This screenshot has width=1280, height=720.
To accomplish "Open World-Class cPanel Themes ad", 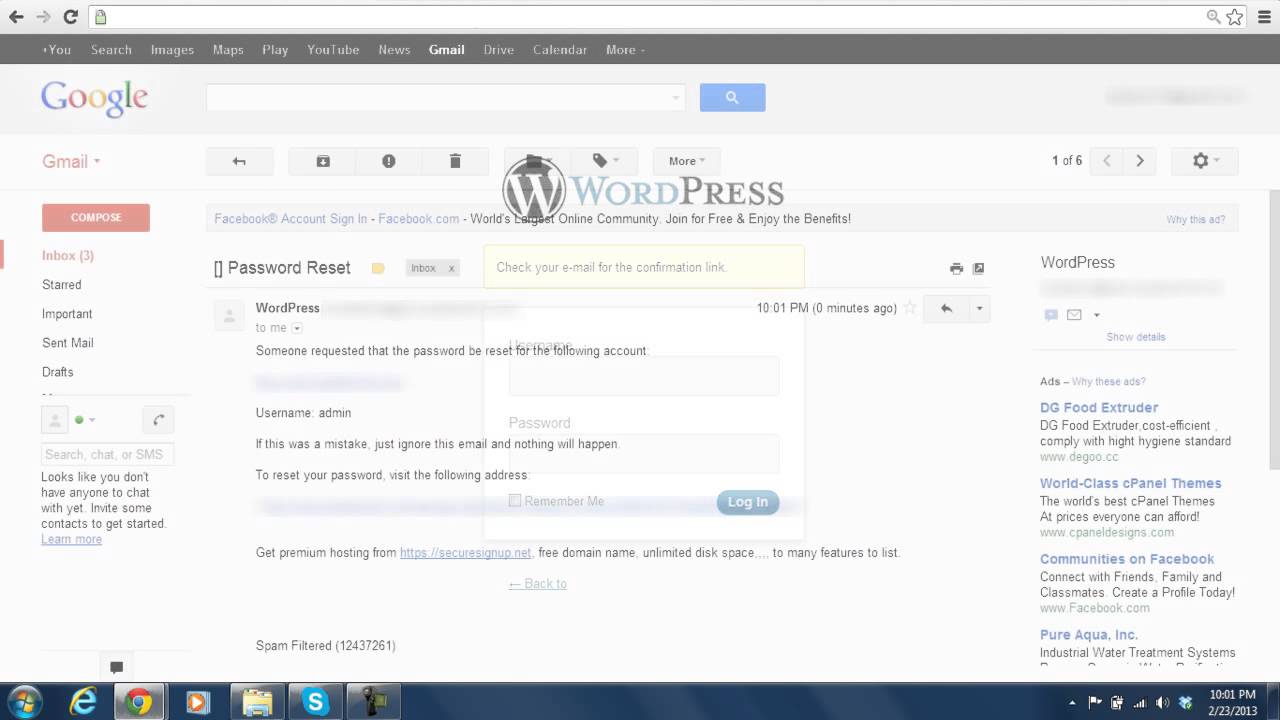I will click(1131, 483).
